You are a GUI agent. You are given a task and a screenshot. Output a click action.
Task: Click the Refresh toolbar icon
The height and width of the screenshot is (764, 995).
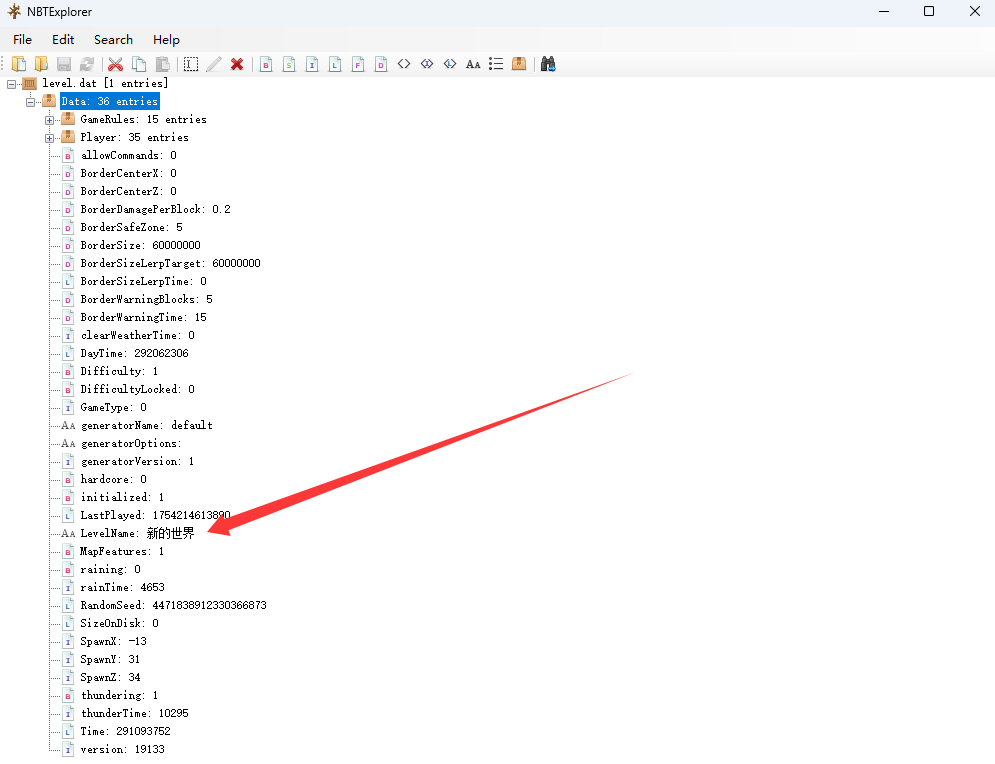pos(87,64)
